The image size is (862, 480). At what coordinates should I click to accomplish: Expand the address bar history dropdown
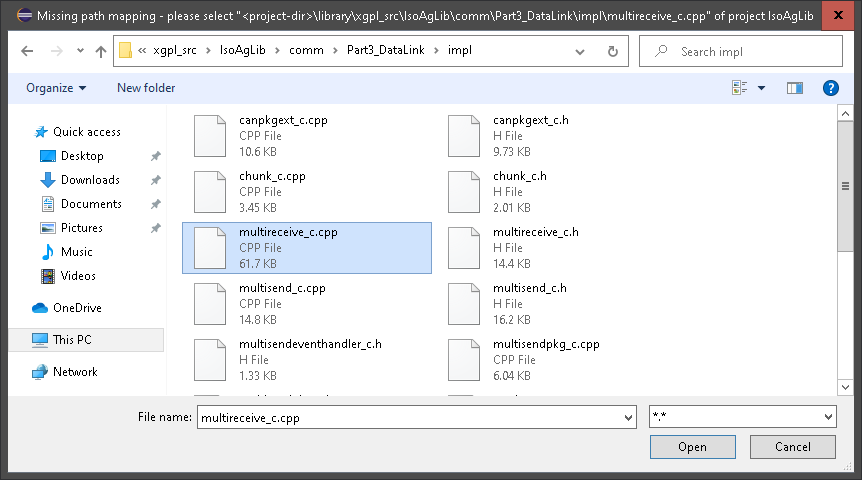(579, 52)
